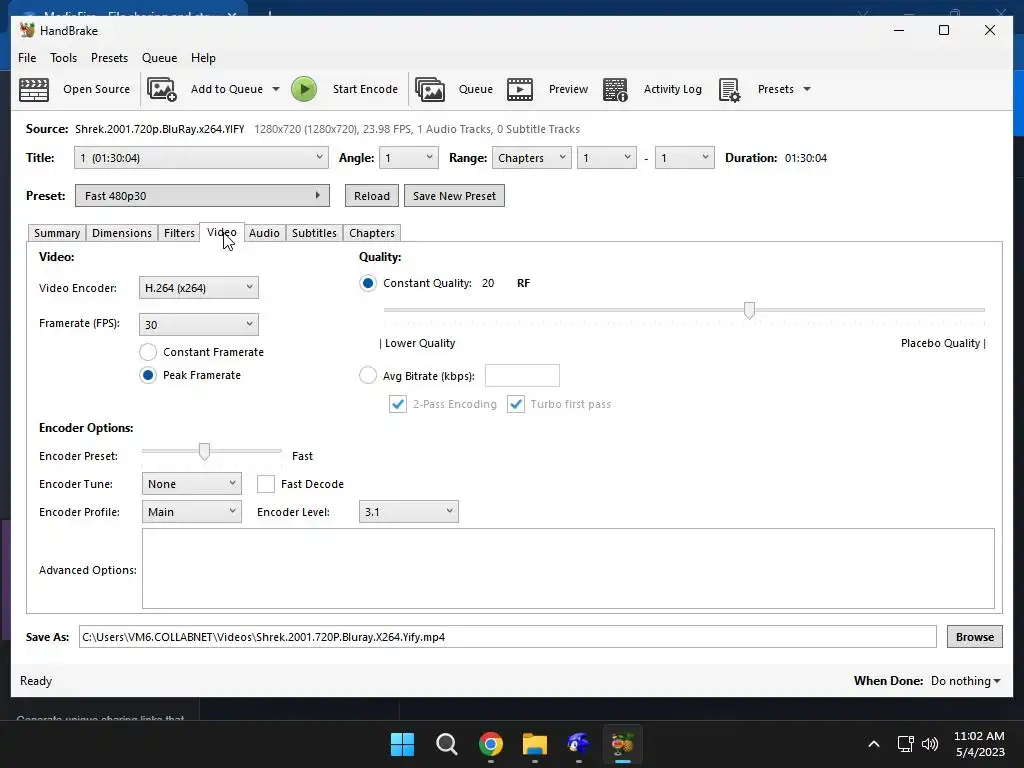Select Peak Framerate option
Screen dimensions: 1024x768
coord(148,375)
